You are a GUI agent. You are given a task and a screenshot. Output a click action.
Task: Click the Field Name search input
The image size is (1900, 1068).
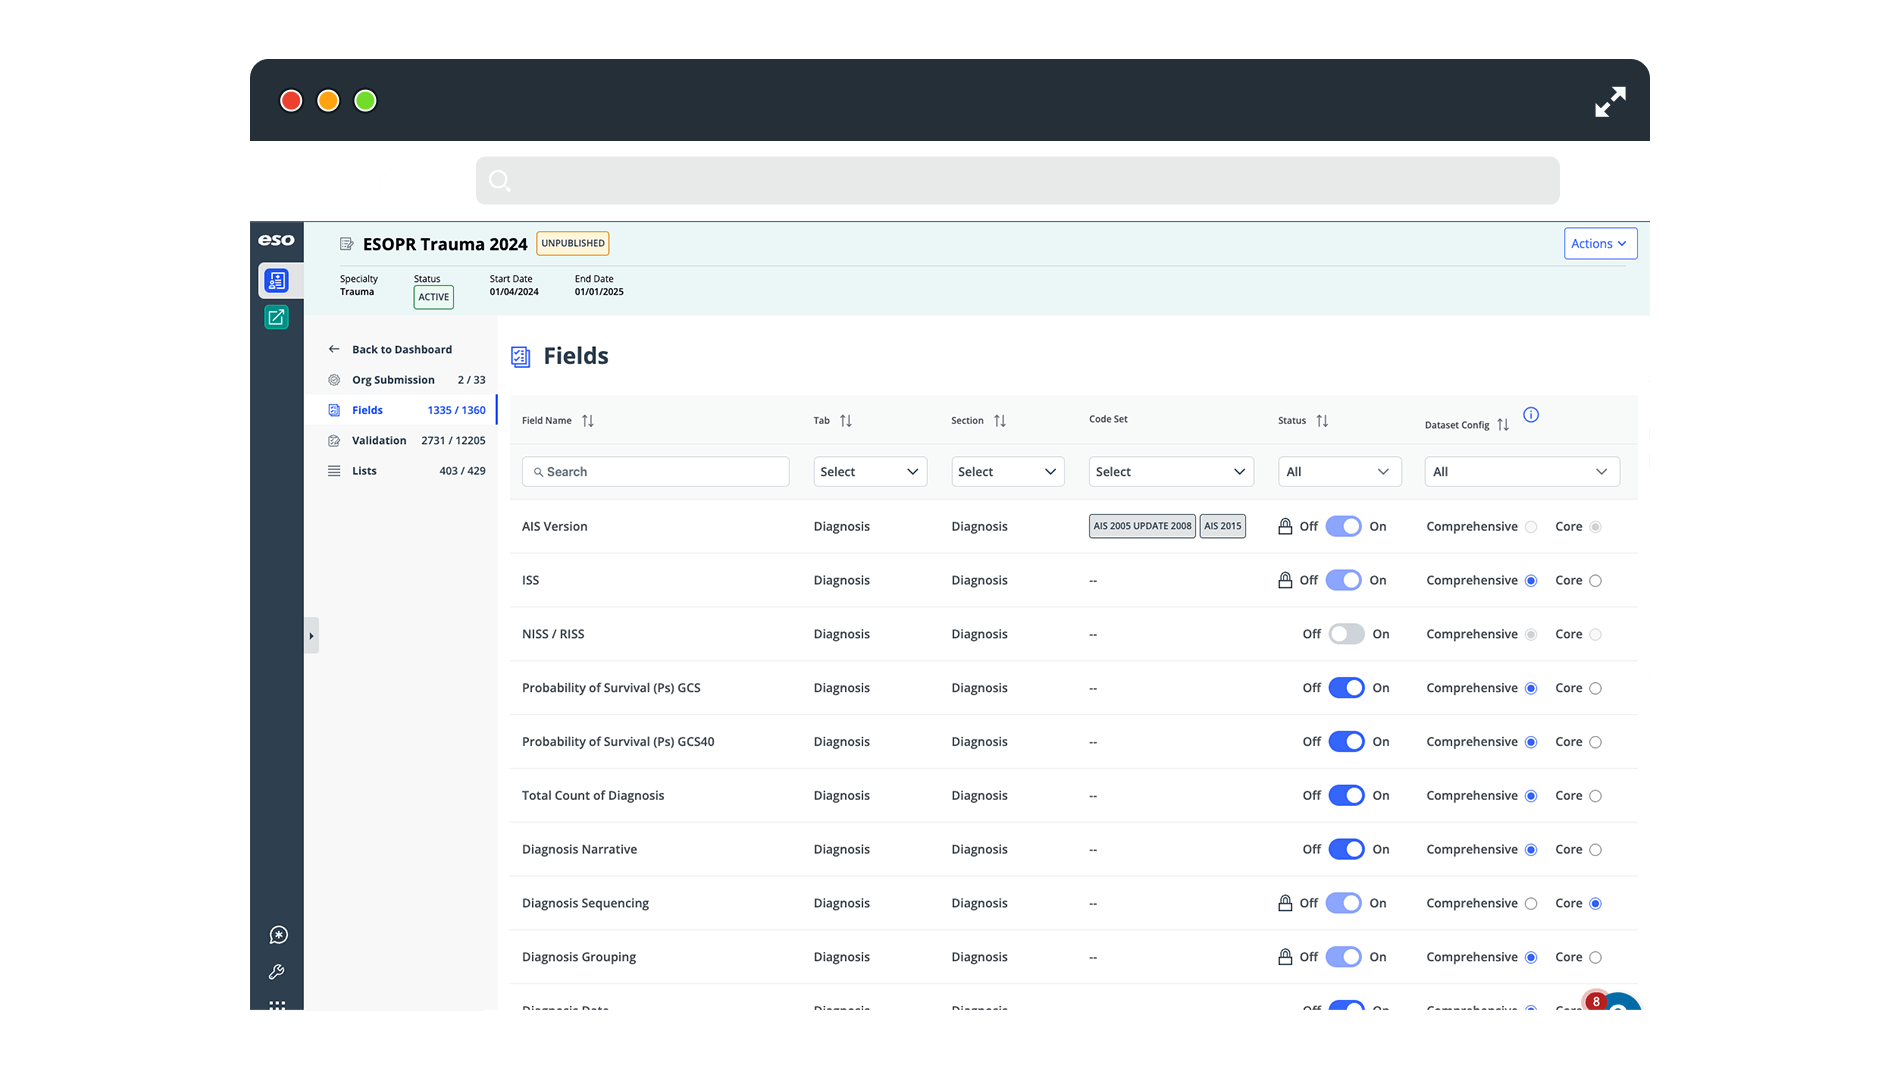656,472
